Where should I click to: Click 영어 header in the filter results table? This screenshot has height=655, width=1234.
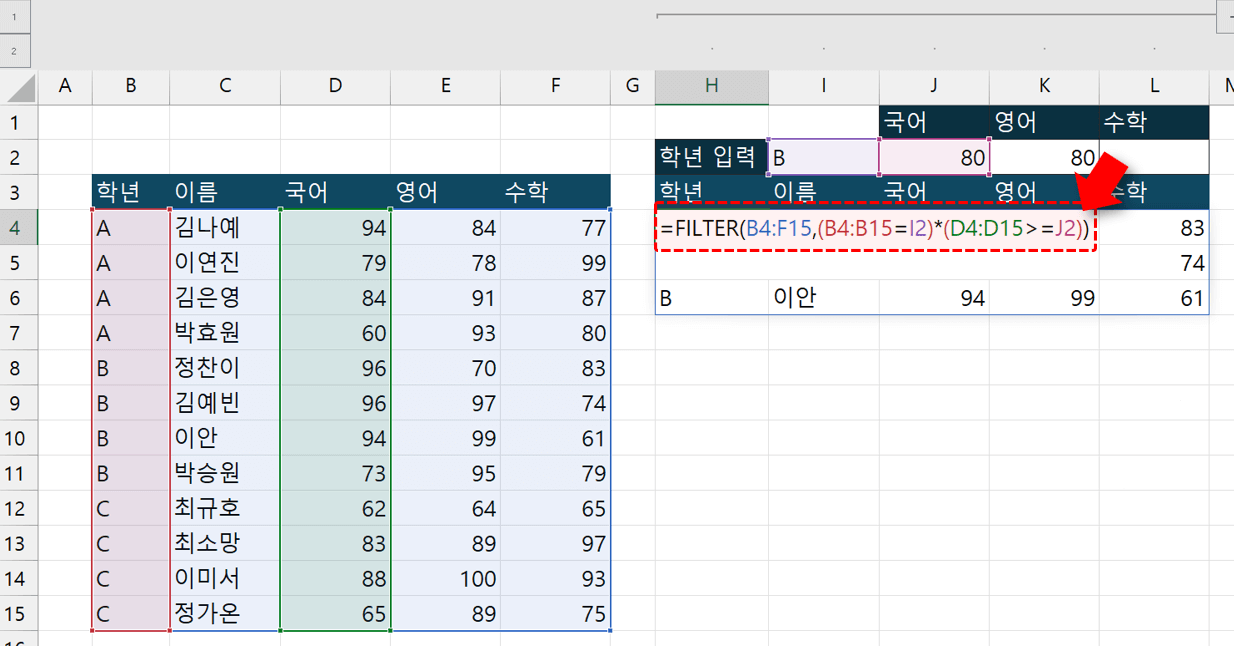click(x=1044, y=192)
